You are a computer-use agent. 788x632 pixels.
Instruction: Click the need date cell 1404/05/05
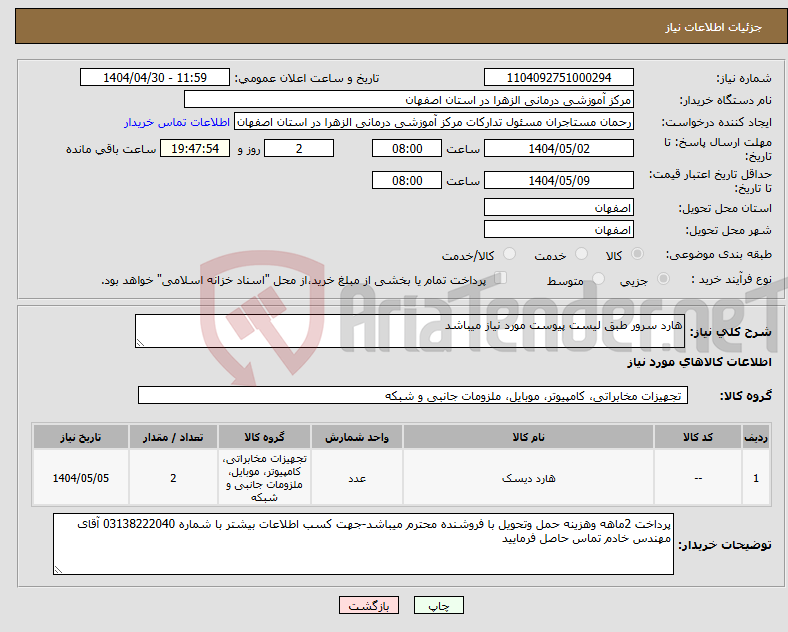81,478
